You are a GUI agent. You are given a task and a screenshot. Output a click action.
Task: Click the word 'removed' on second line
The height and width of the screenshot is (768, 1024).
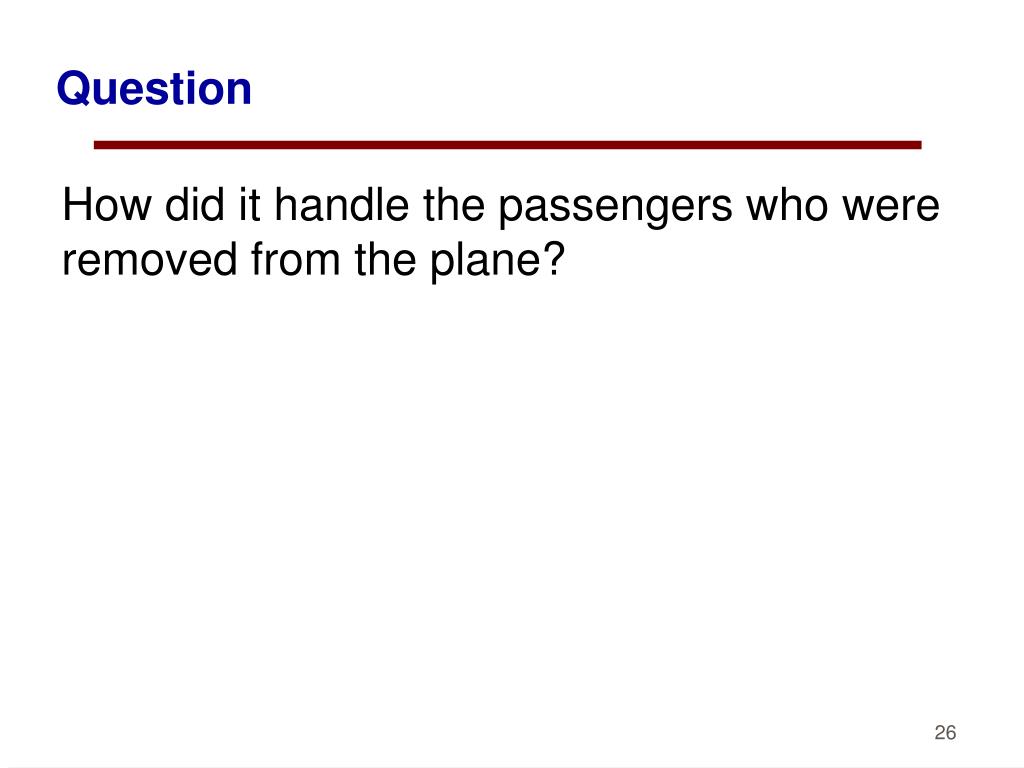pyautogui.click(x=150, y=259)
